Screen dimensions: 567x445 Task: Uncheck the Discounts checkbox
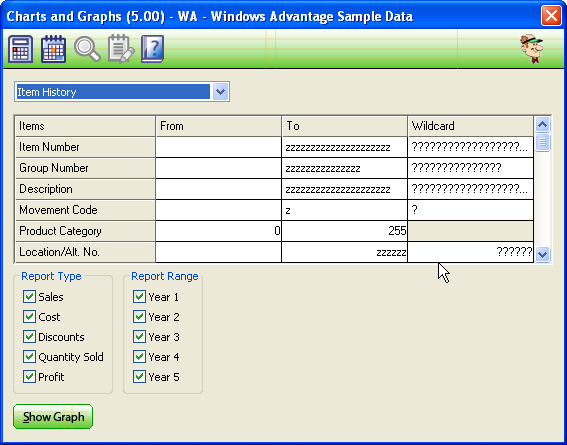click(29, 337)
